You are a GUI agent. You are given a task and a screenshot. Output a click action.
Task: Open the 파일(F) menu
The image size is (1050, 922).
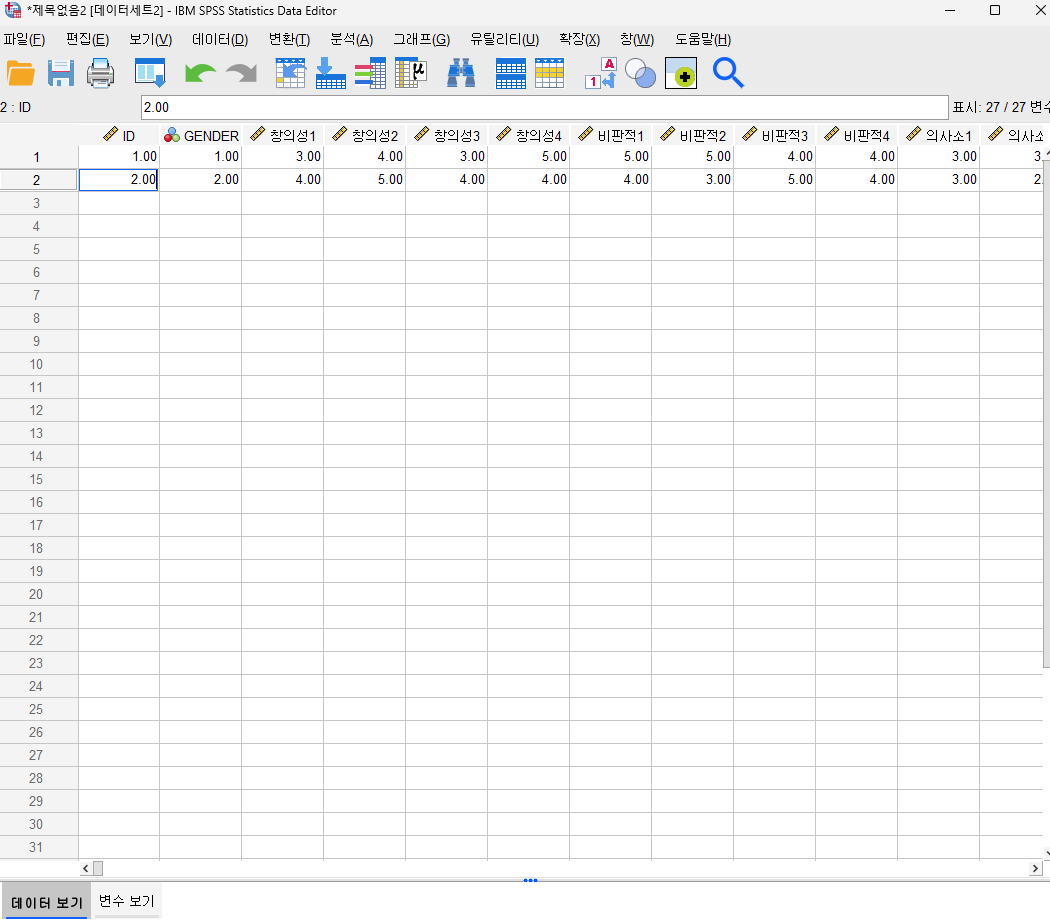pos(24,40)
